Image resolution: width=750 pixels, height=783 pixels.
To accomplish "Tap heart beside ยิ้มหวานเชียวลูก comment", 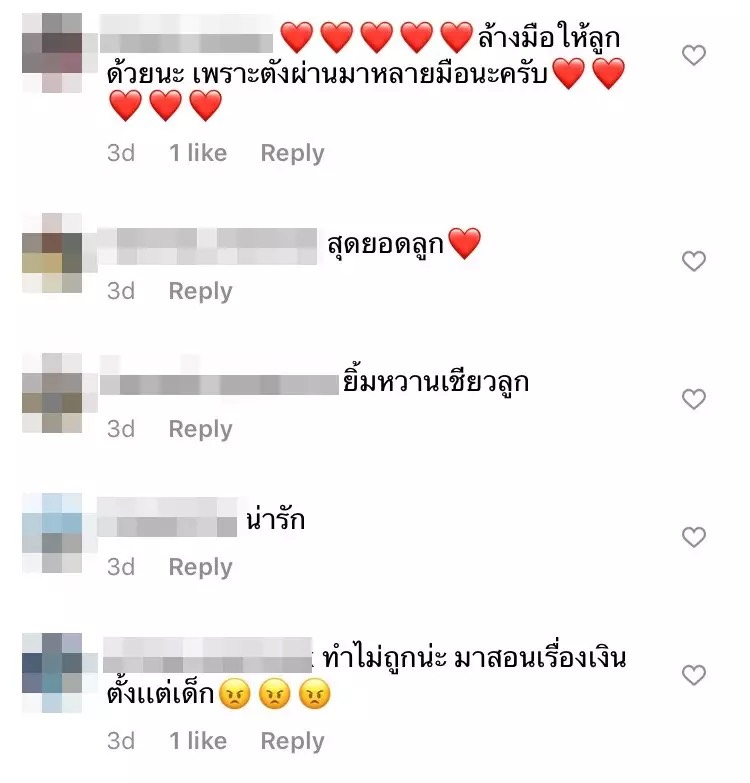I will [x=694, y=399].
